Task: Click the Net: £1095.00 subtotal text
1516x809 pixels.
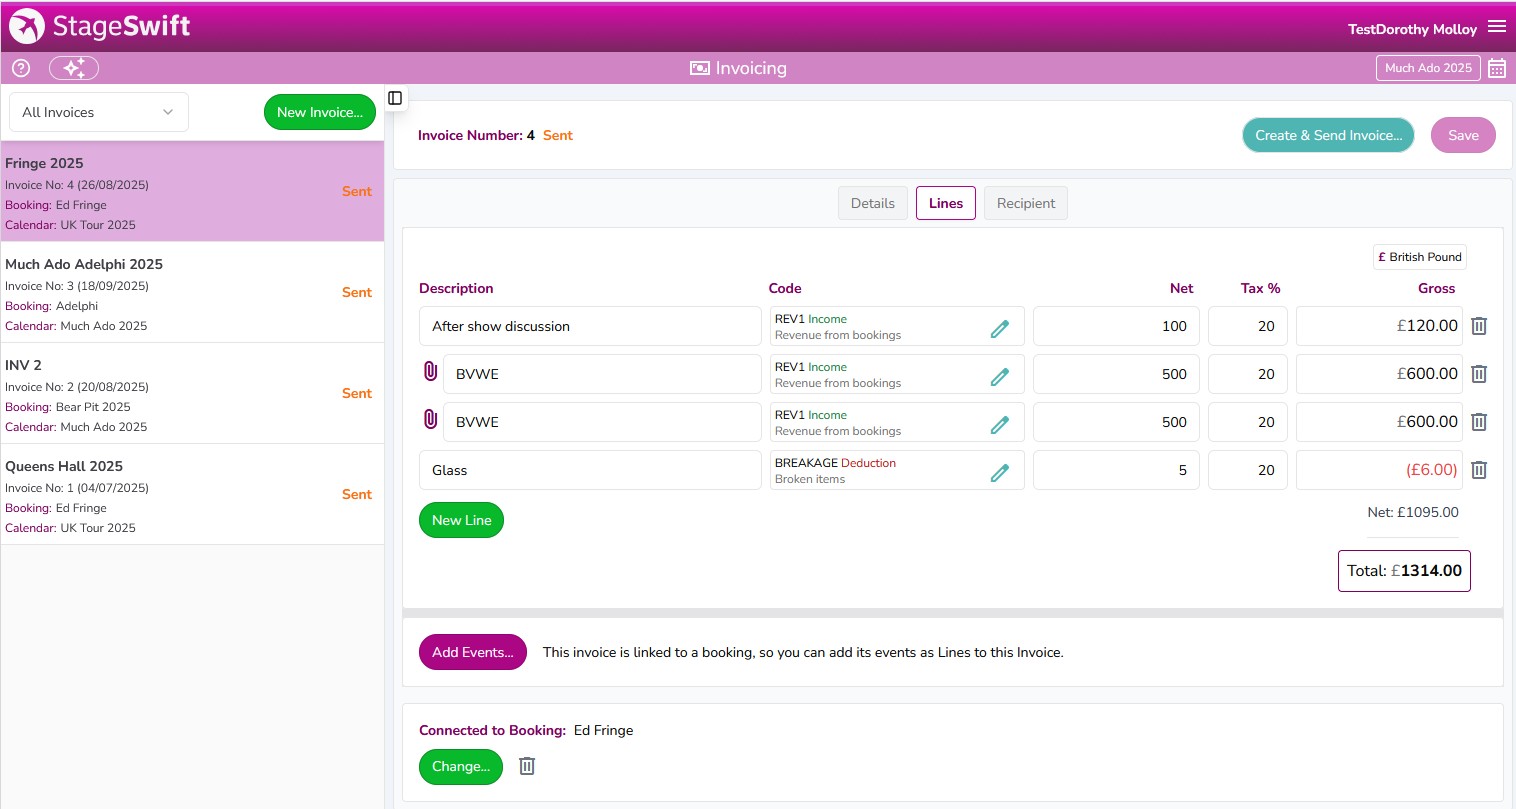Action: pyautogui.click(x=1413, y=512)
